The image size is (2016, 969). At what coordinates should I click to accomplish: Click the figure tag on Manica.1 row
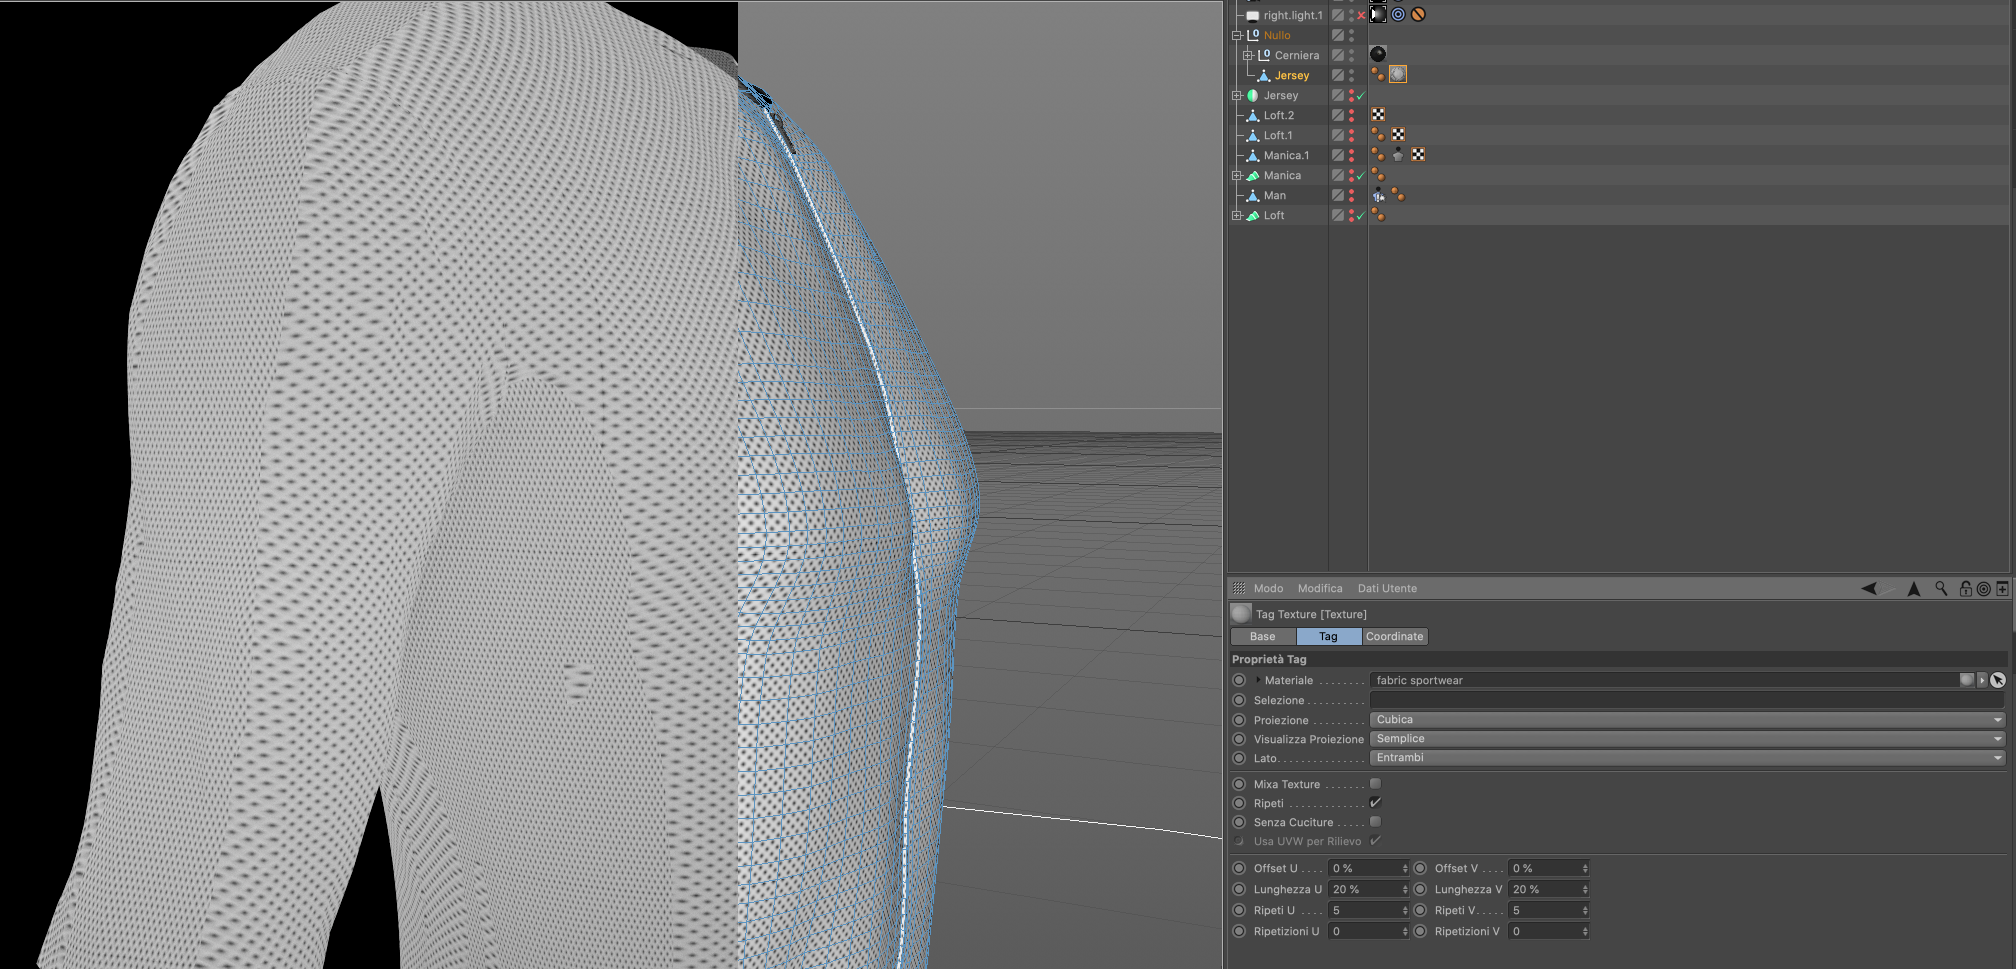pyautogui.click(x=1398, y=154)
